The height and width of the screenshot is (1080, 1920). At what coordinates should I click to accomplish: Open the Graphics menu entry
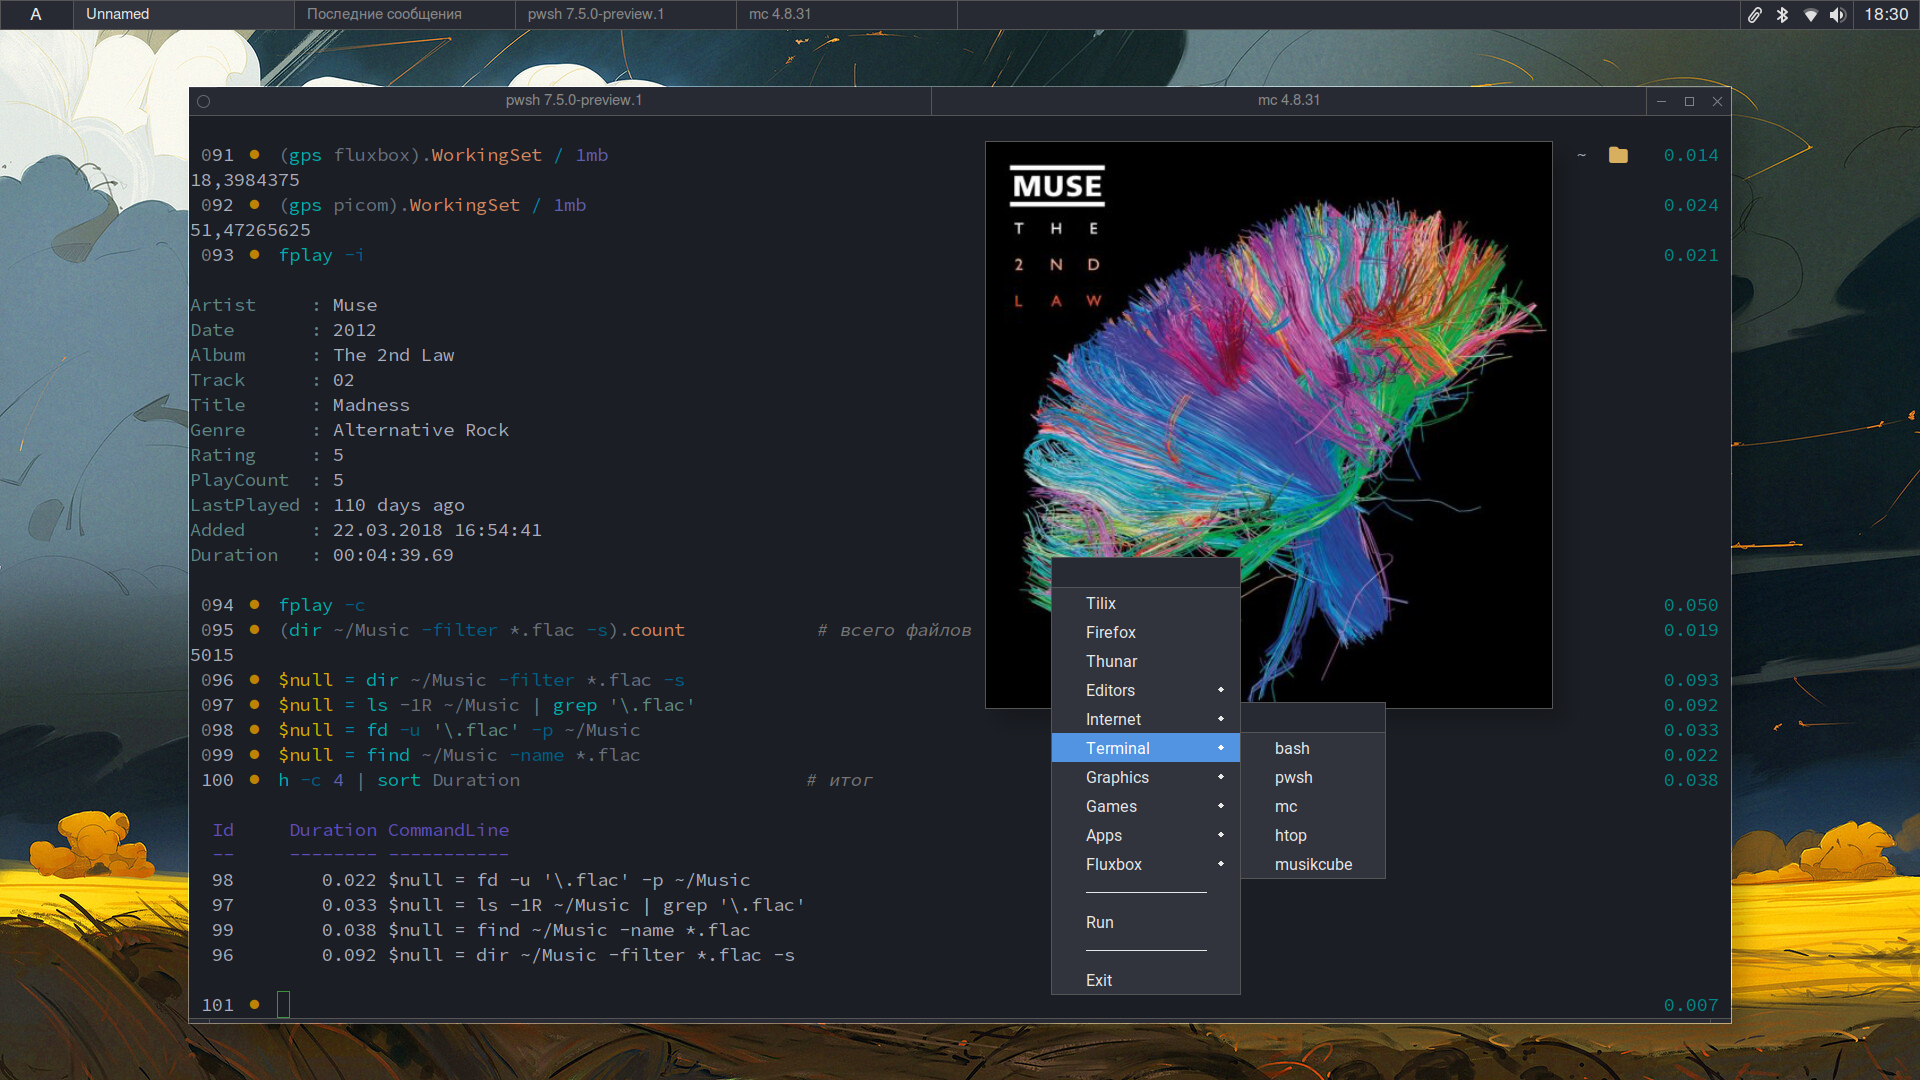click(1146, 777)
